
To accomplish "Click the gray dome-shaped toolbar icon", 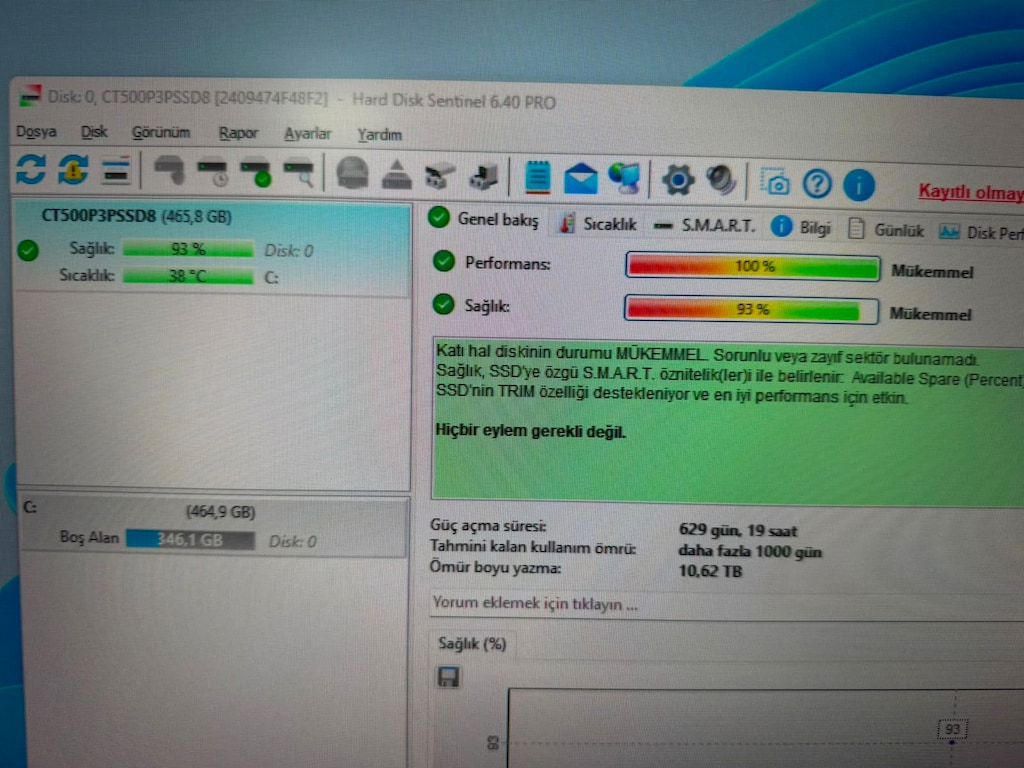I will (x=352, y=174).
